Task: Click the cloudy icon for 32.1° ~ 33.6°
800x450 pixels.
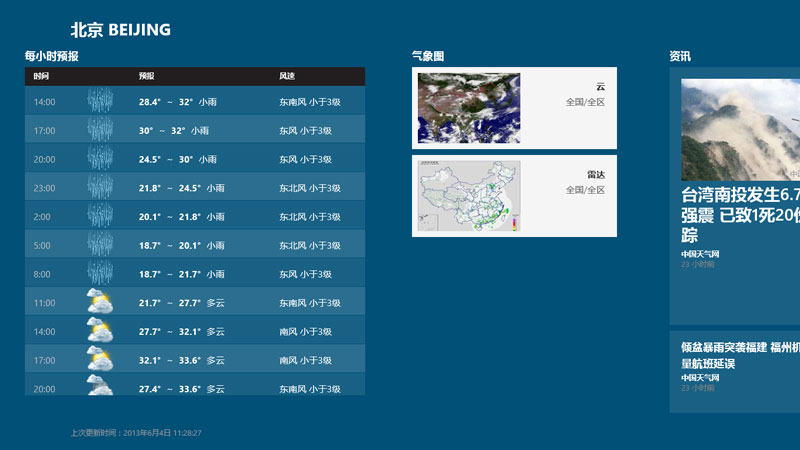Action: [x=99, y=359]
